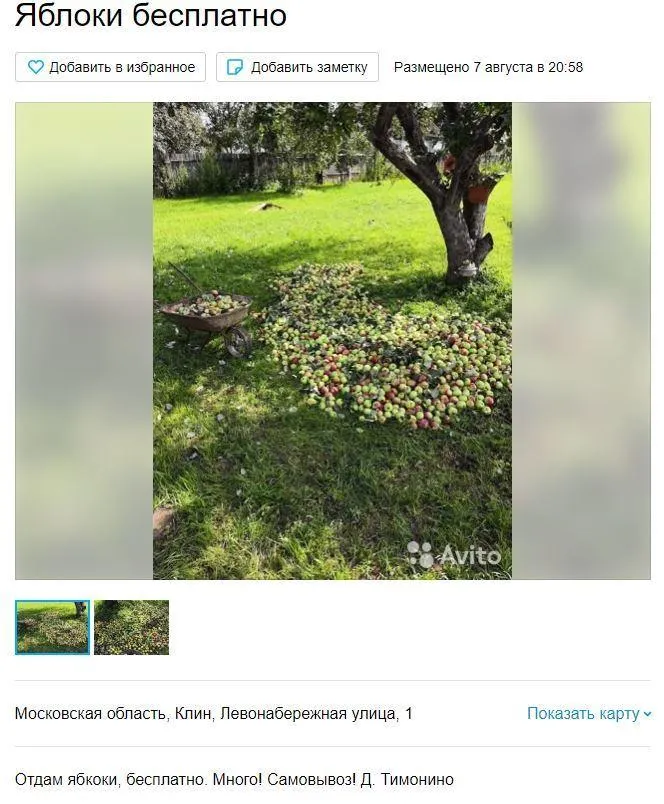Click the Avito watermark logo on photo
The height and width of the screenshot is (804, 664).
pos(454,555)
